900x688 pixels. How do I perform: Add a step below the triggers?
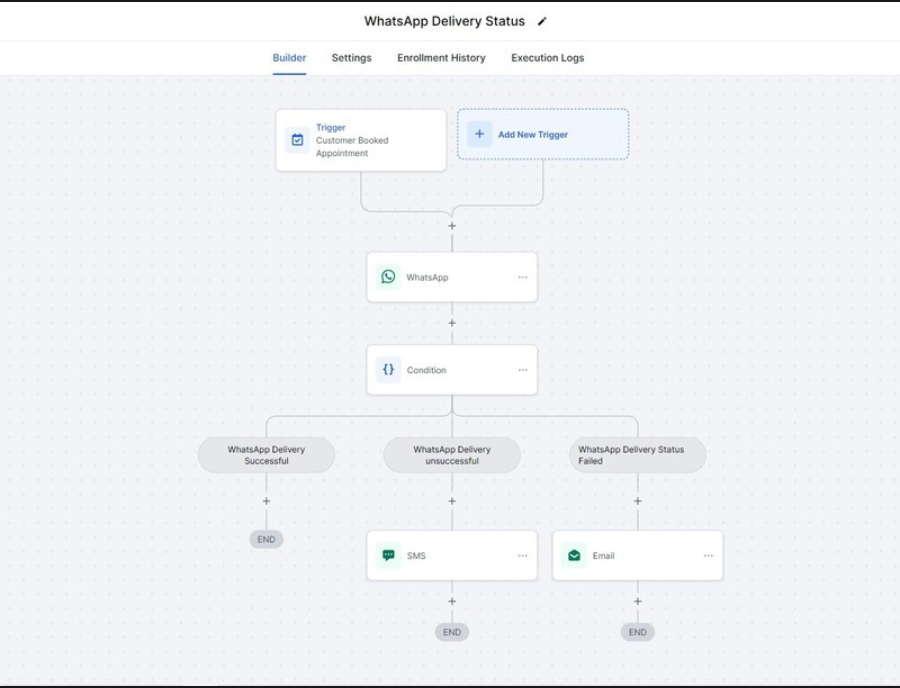pyautogui.click(x=452, y=226)
